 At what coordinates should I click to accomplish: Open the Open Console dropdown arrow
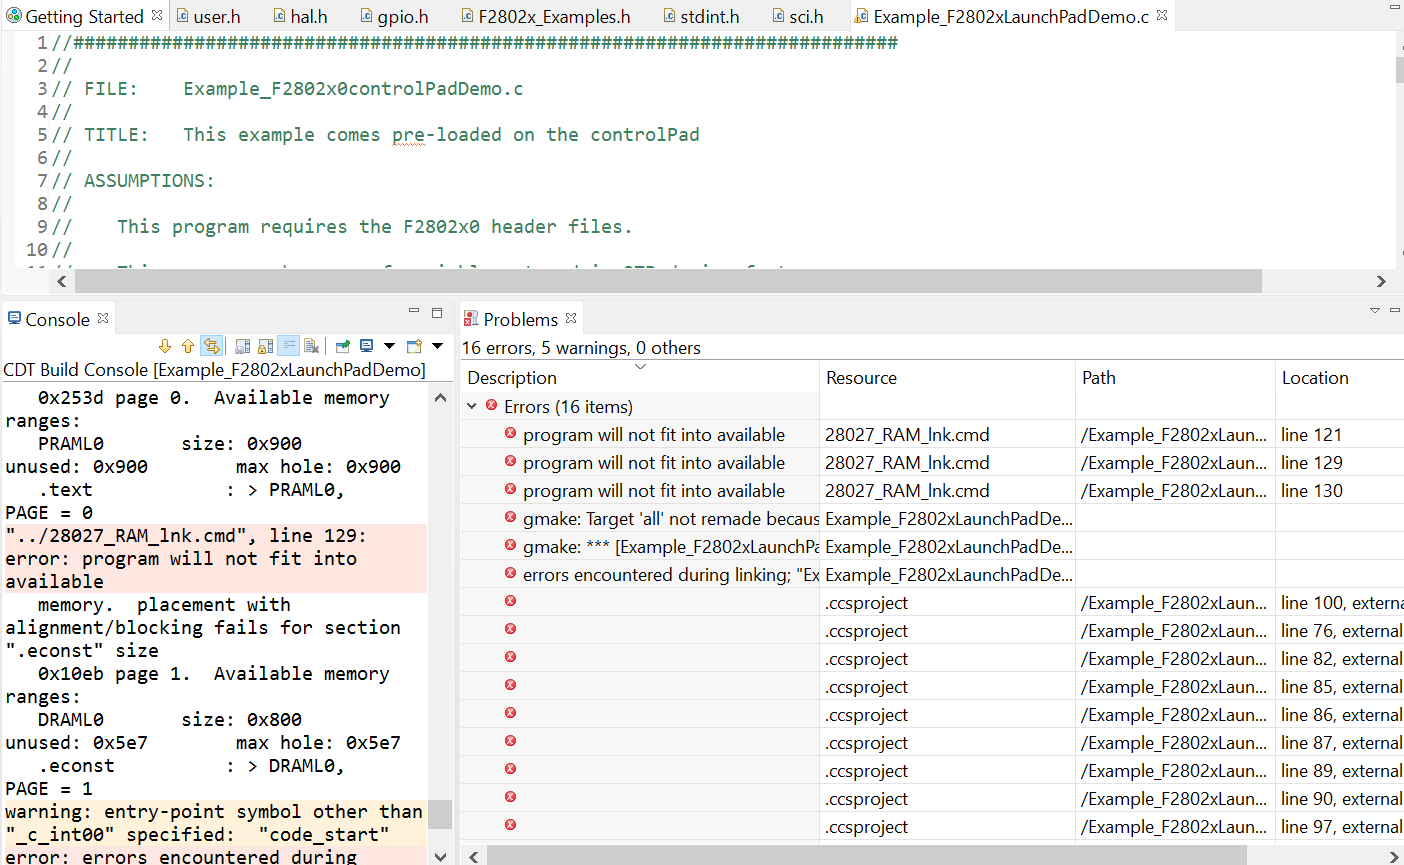[437, 345]
